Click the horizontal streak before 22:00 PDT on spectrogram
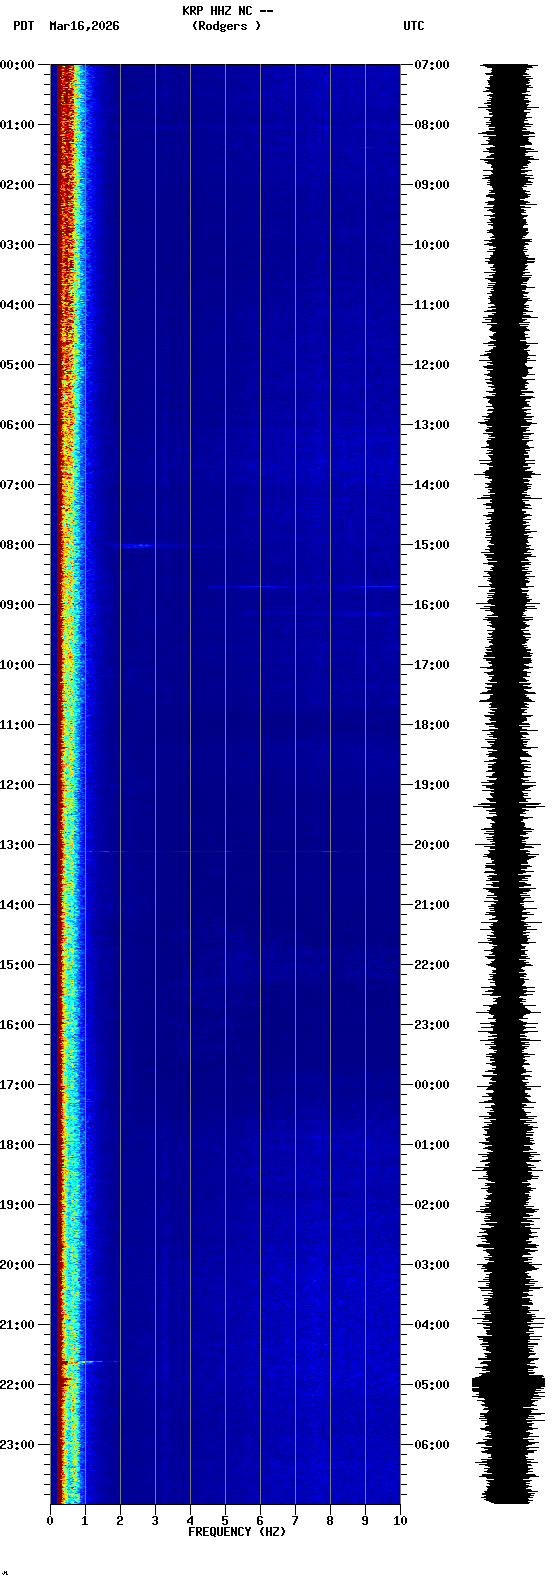 point(90,1362)
